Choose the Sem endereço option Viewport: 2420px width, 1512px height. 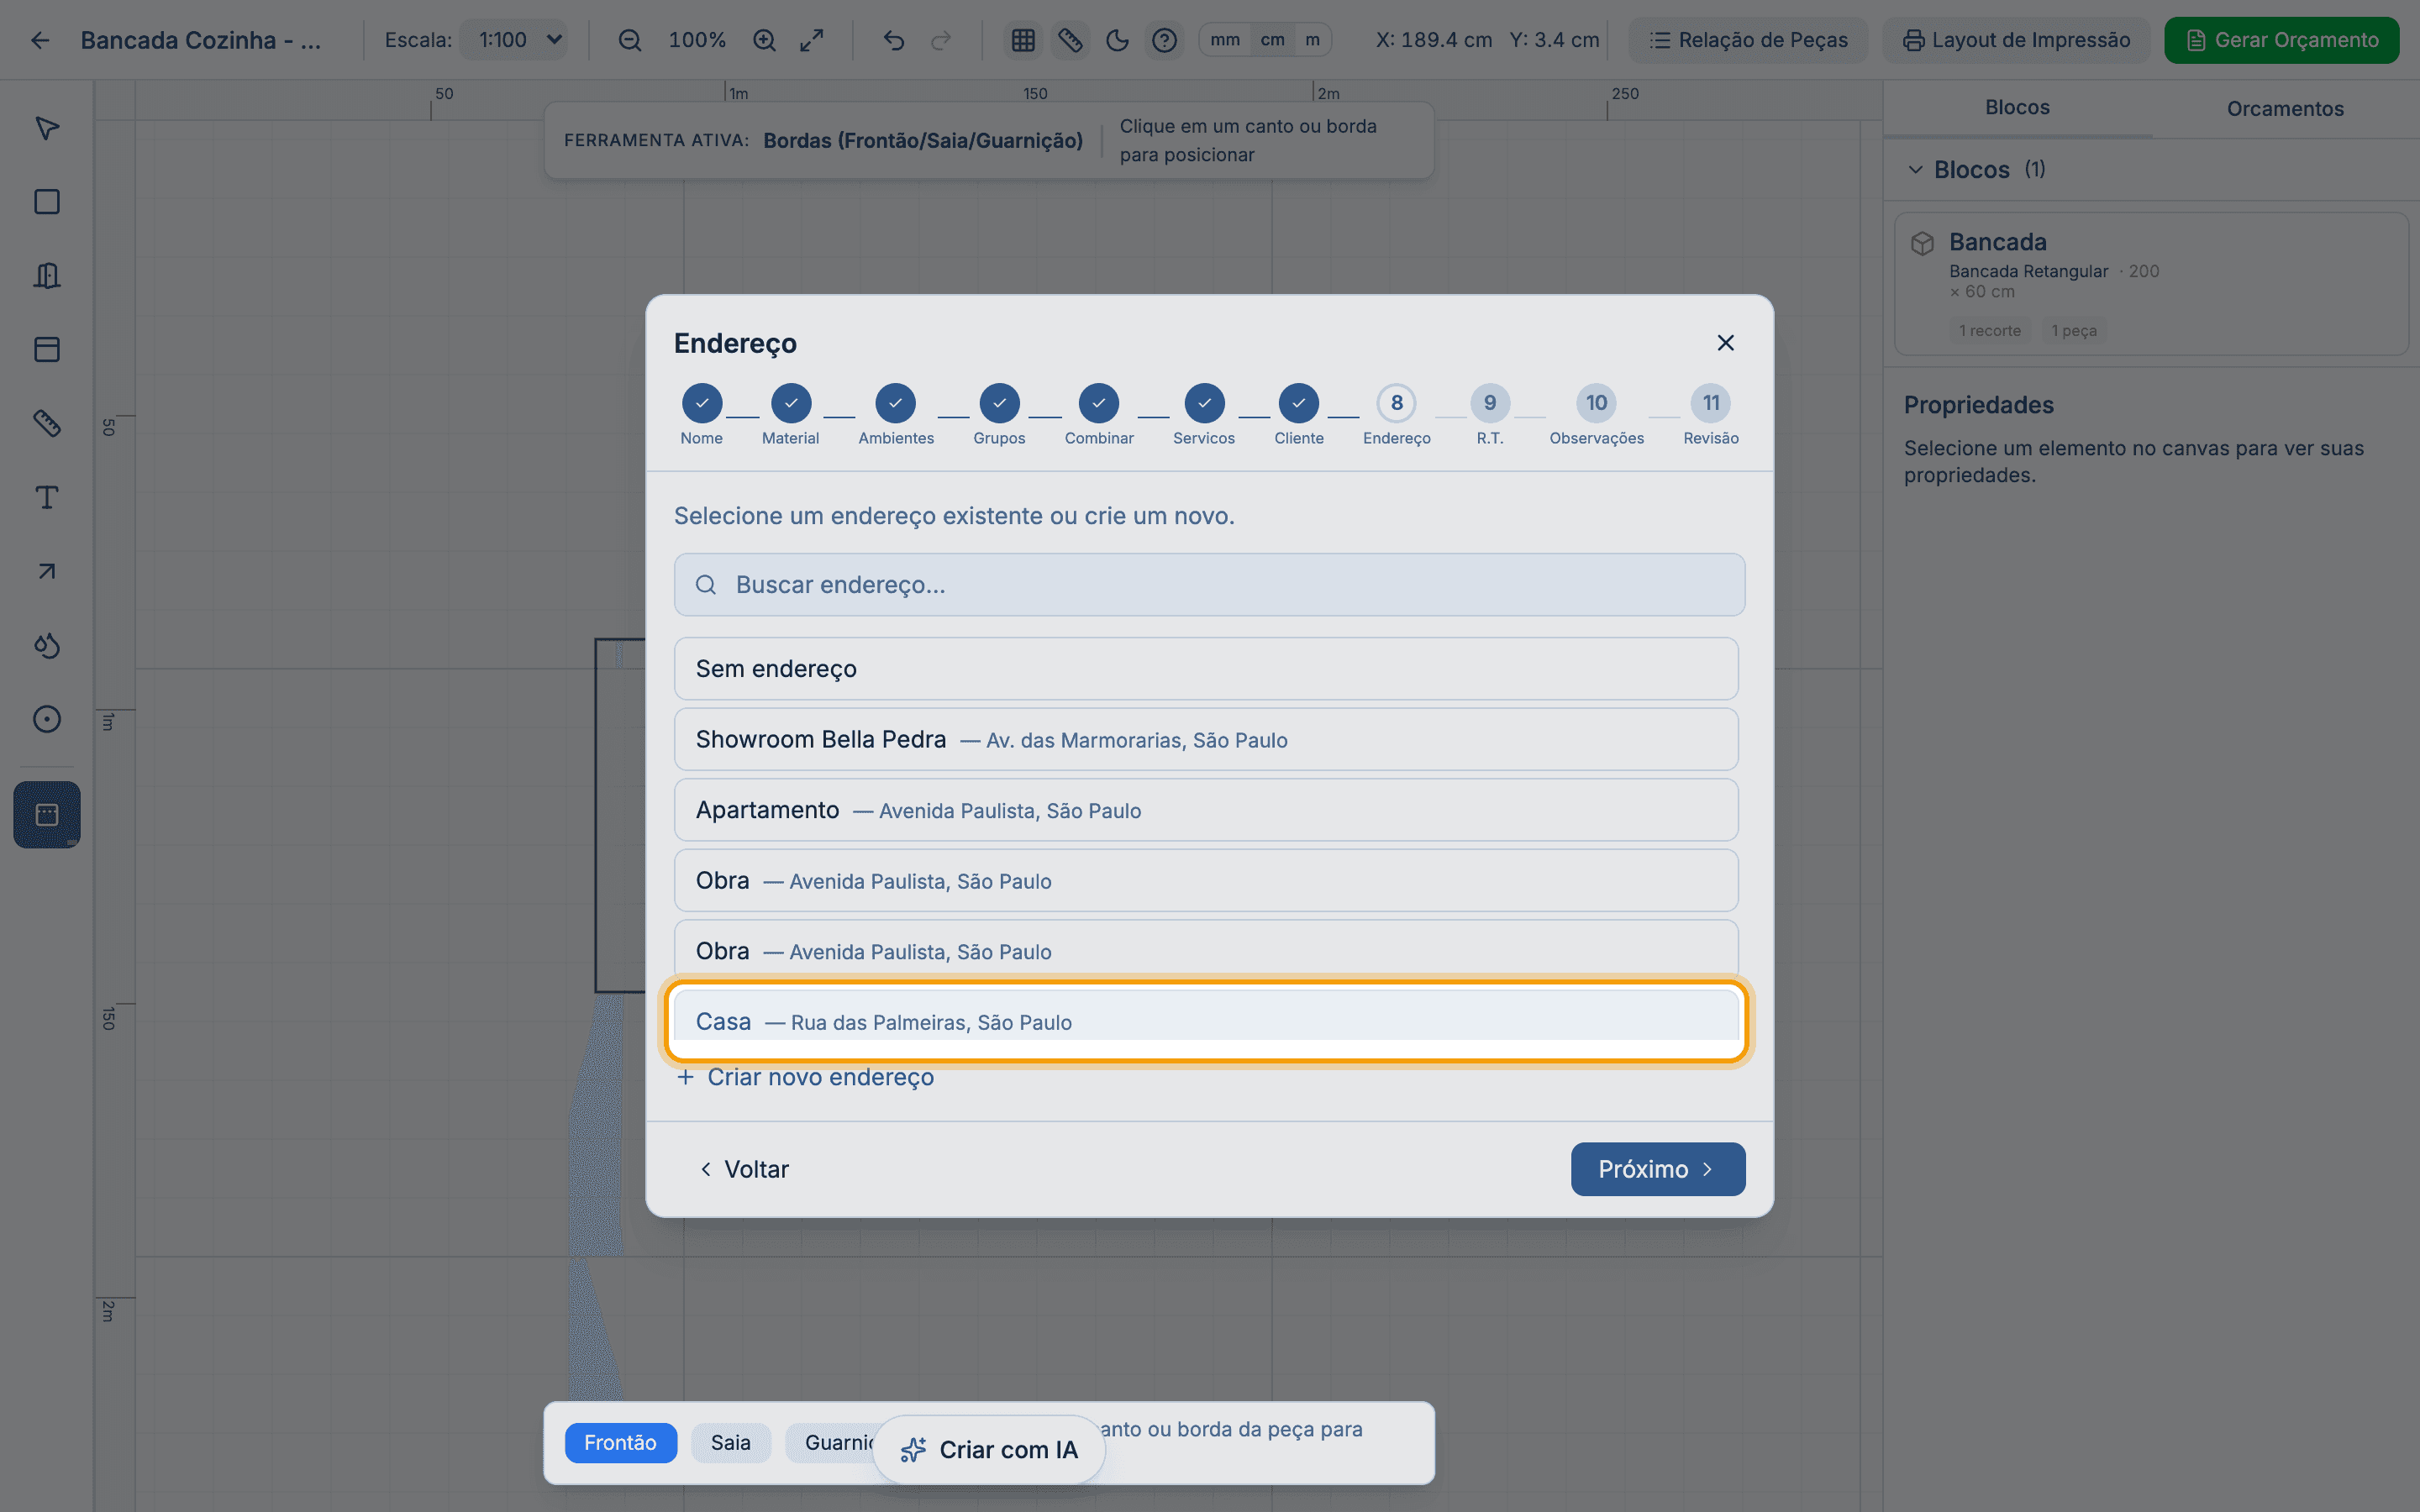(1206, 669)
